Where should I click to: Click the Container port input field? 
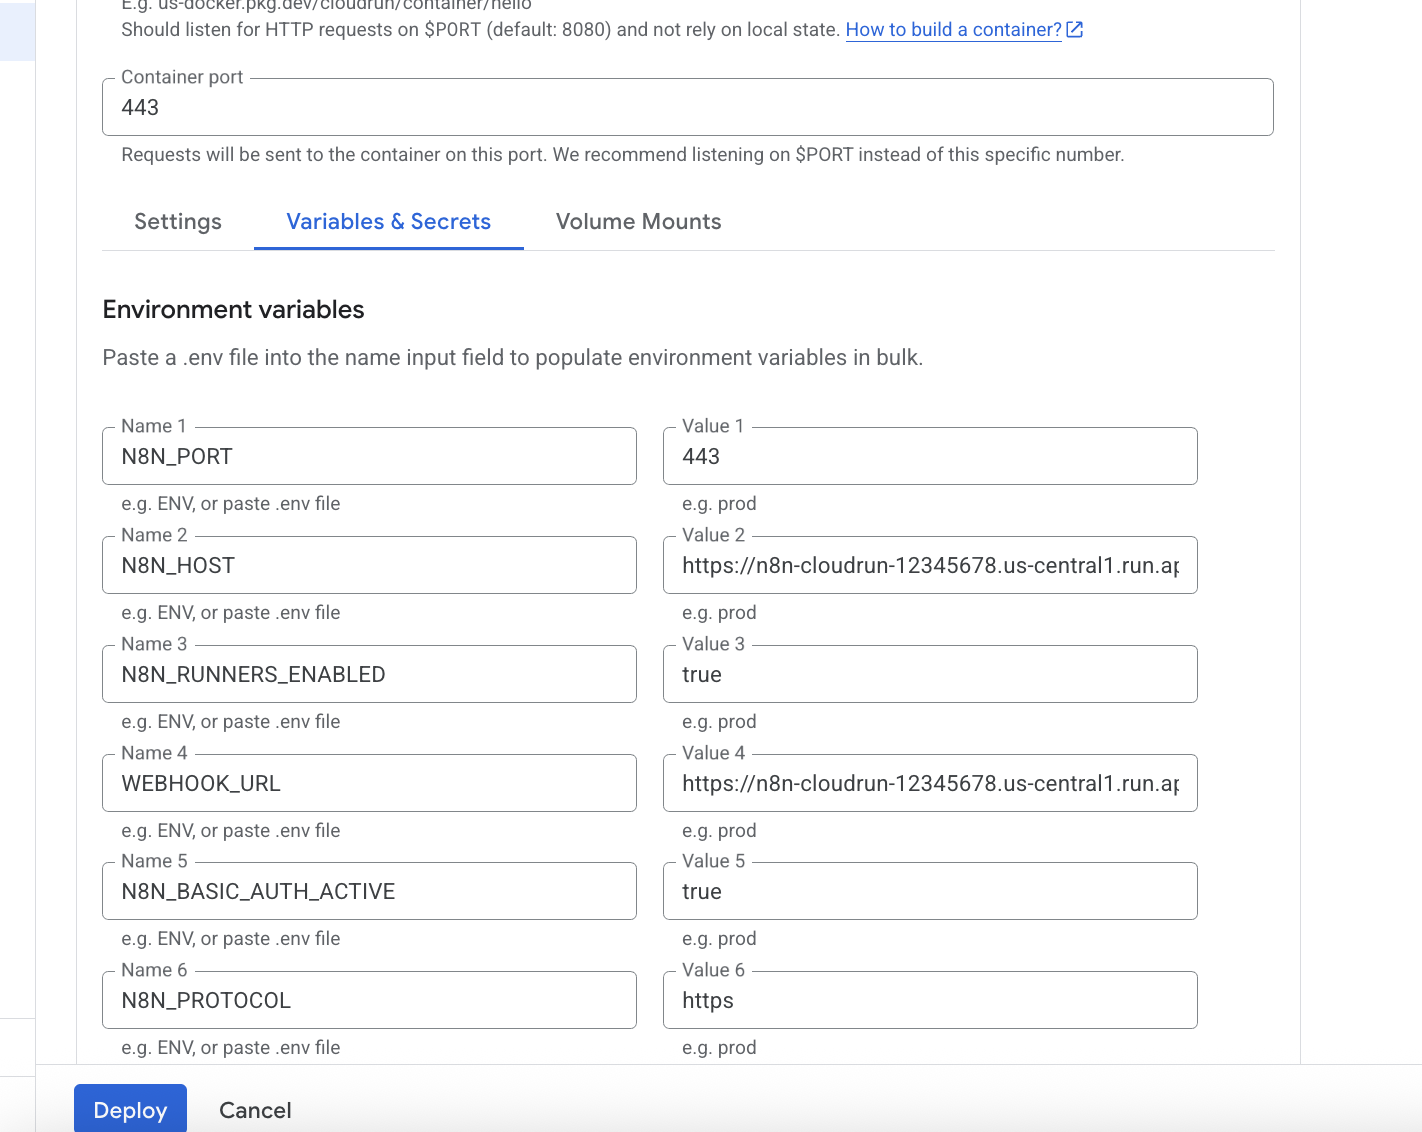[688, 107]
